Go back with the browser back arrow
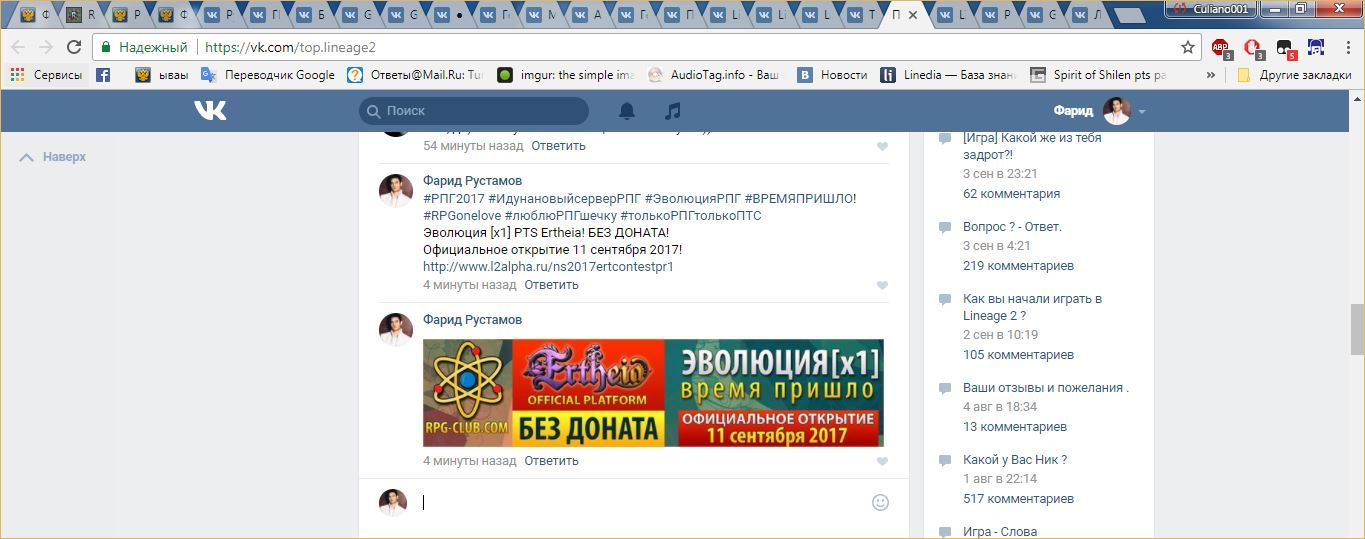This screenshot has width=1365, height=539. click(x=18, y=47)
